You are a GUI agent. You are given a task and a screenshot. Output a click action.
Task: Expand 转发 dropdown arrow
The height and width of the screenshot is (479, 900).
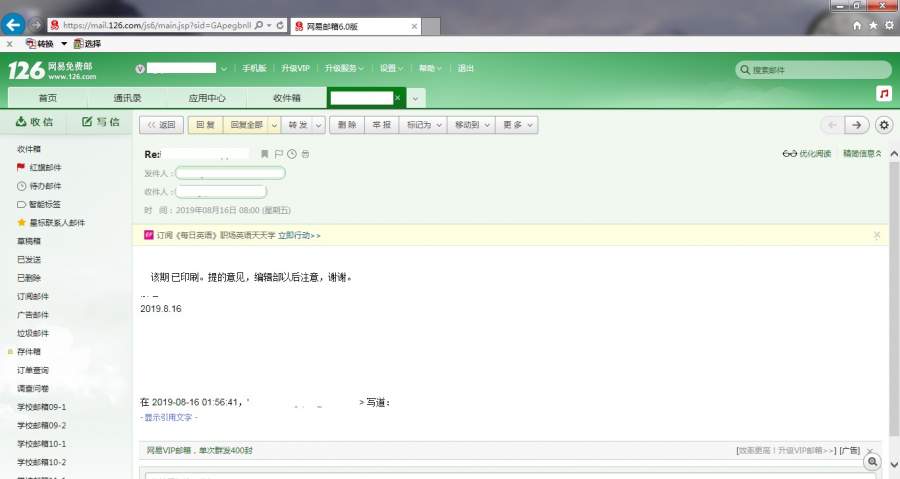319,125
